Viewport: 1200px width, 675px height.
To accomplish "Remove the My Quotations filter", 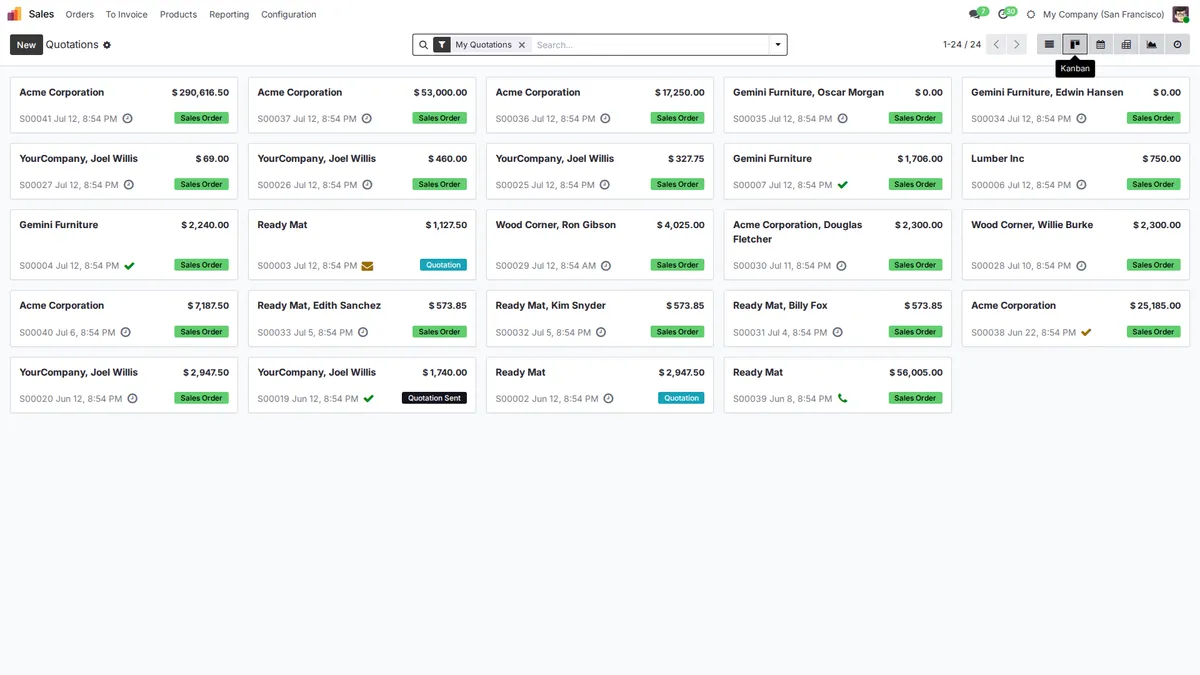I will point(521,45).
